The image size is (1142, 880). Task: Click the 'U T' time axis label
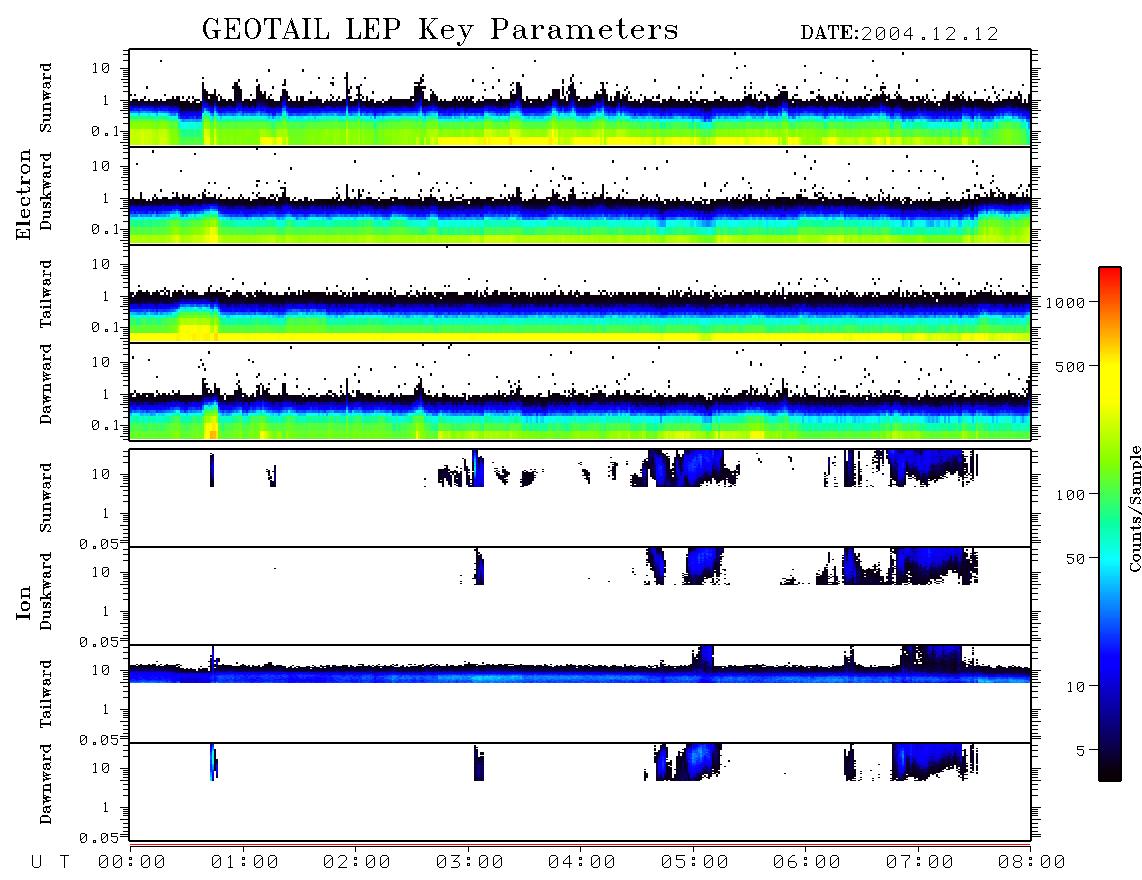pyautogui.click(x=50, y=863)
